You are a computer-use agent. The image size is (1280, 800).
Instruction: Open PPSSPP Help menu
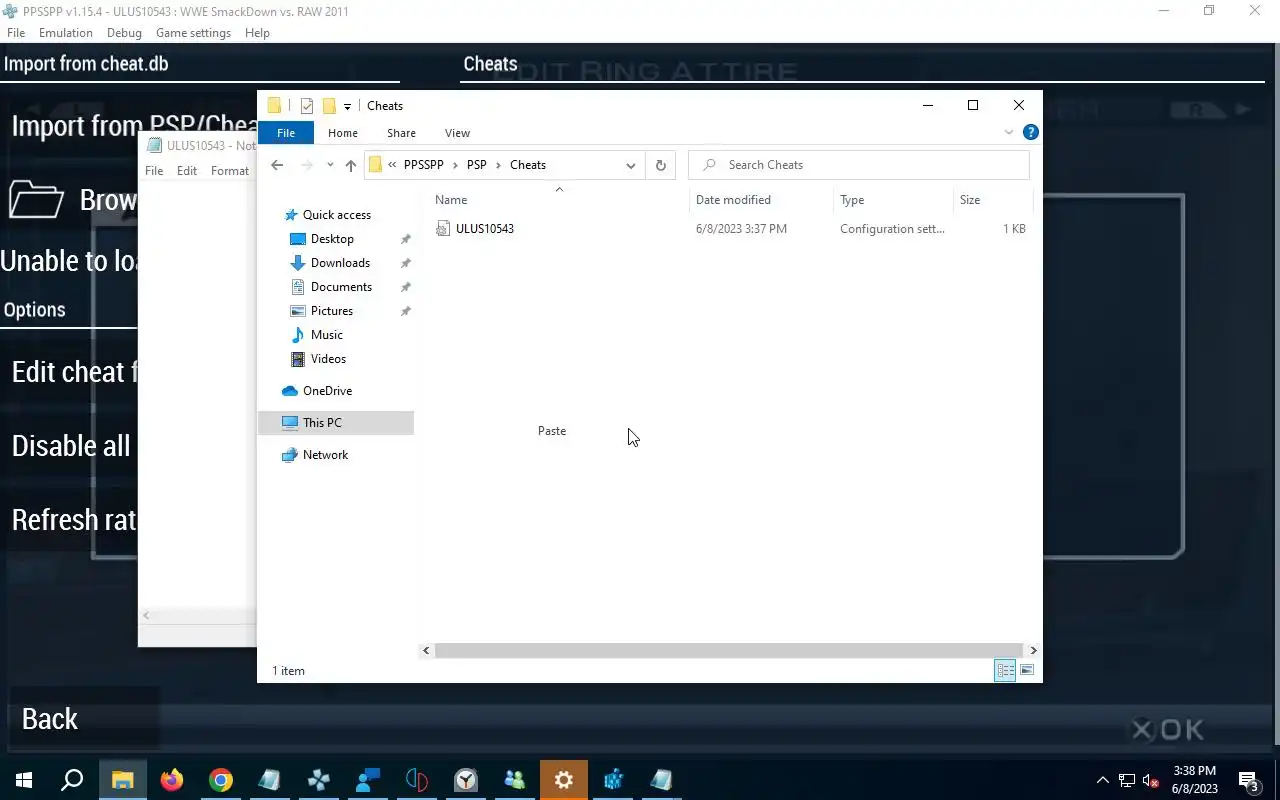click(257, 33)
